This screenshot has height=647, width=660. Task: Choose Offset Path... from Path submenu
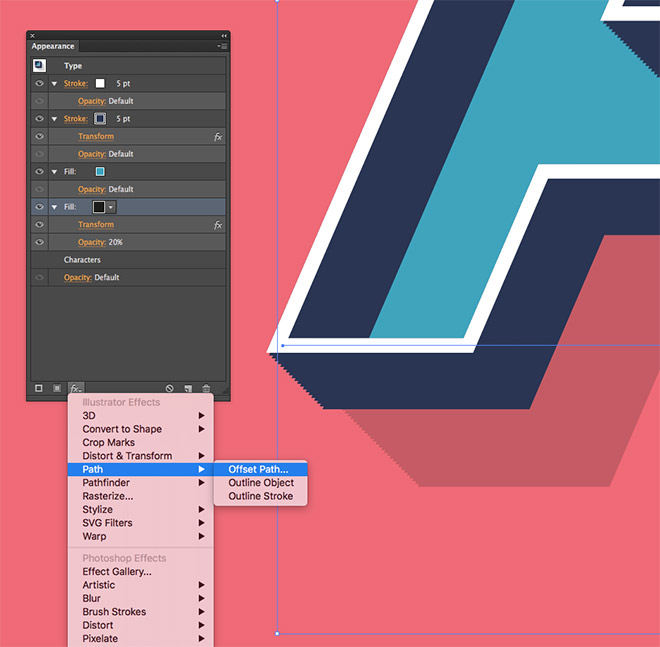click(x=261, y=469)
